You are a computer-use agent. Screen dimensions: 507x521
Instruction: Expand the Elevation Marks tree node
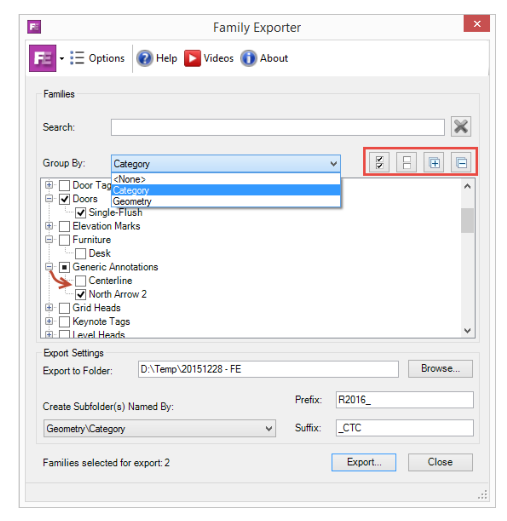click(x=49, y=226)
